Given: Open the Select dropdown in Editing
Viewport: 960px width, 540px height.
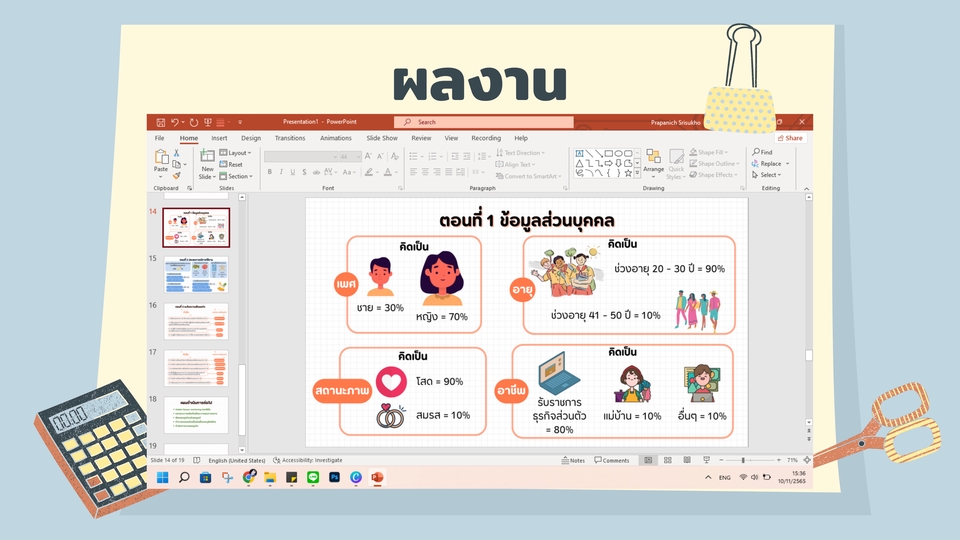Looking at the screenshot, I should (x=767, y=174).
